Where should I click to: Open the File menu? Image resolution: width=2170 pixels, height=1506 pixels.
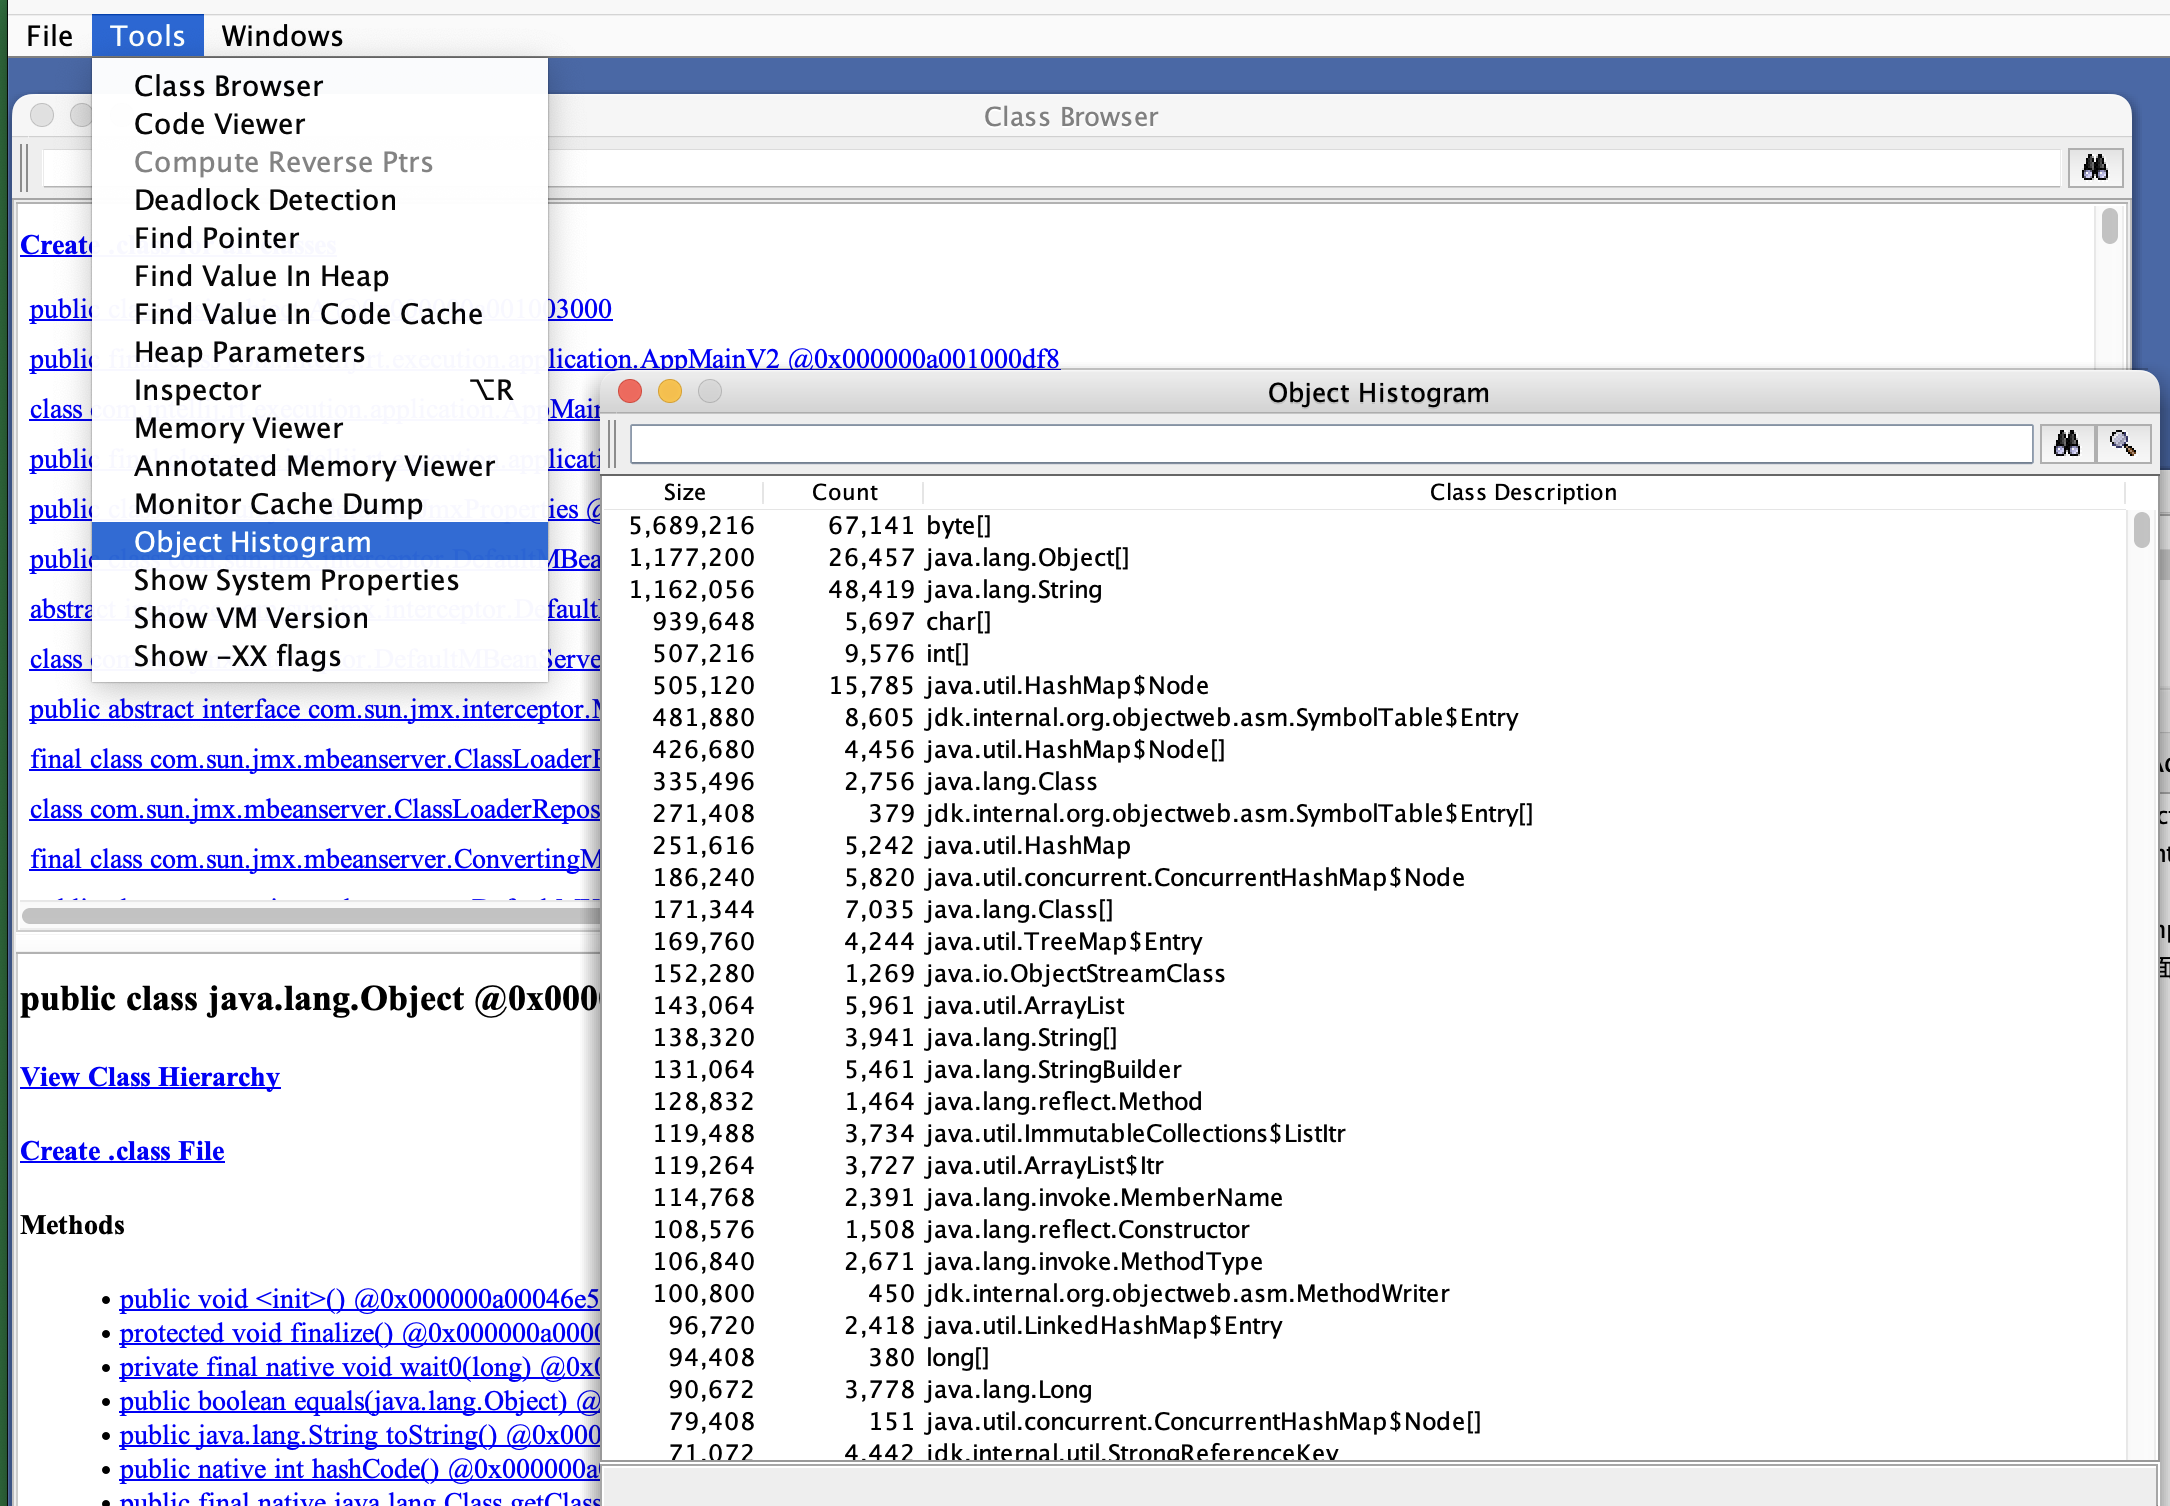[x=49, y=36]
